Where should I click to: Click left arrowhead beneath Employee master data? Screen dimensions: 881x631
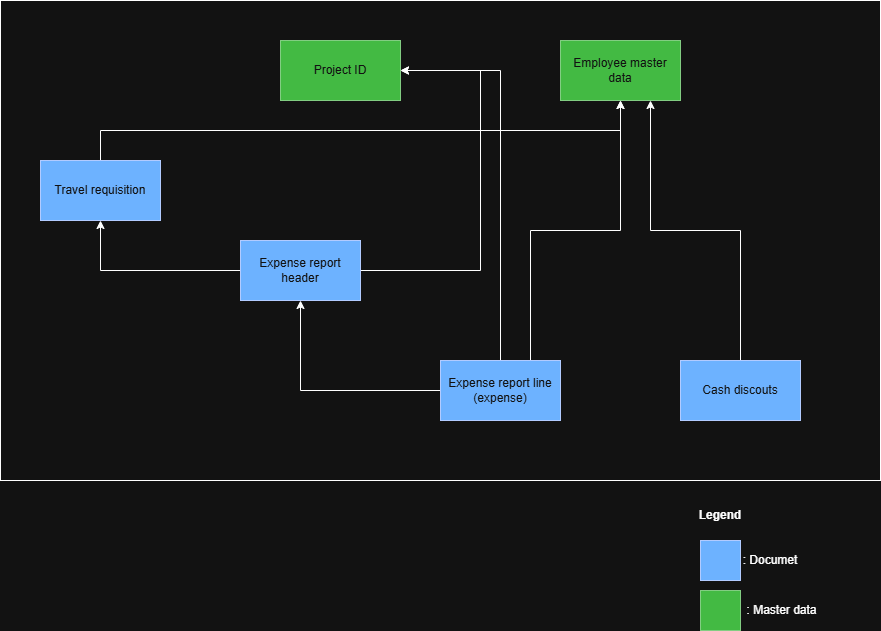coord(620,106)
